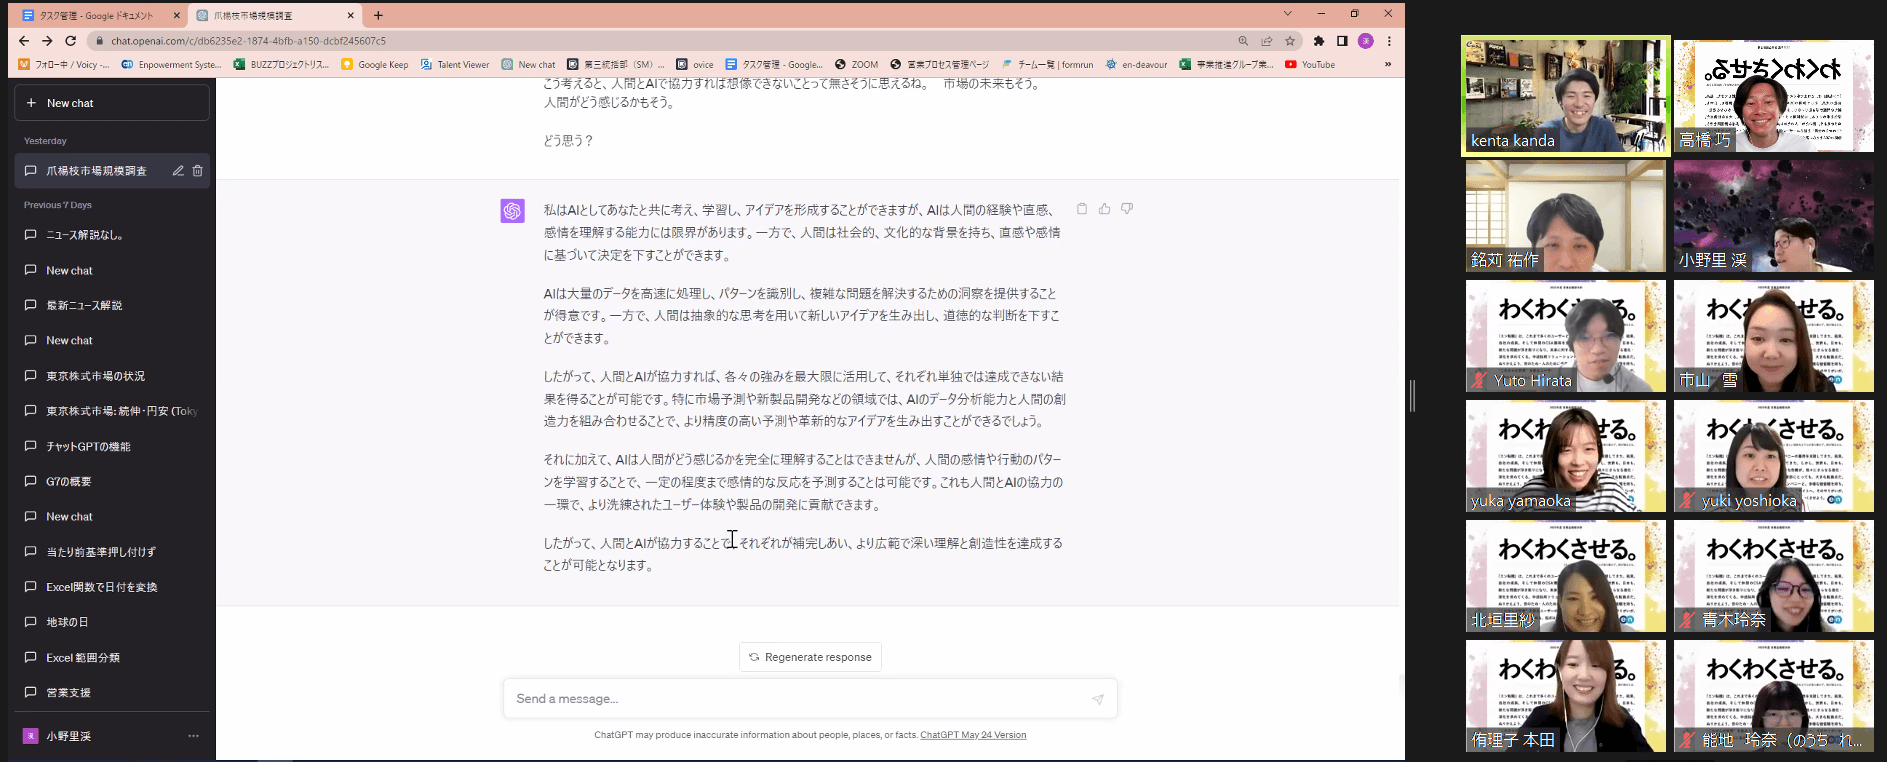
Task: Click the Send a message input field
Action: (795, 699)
